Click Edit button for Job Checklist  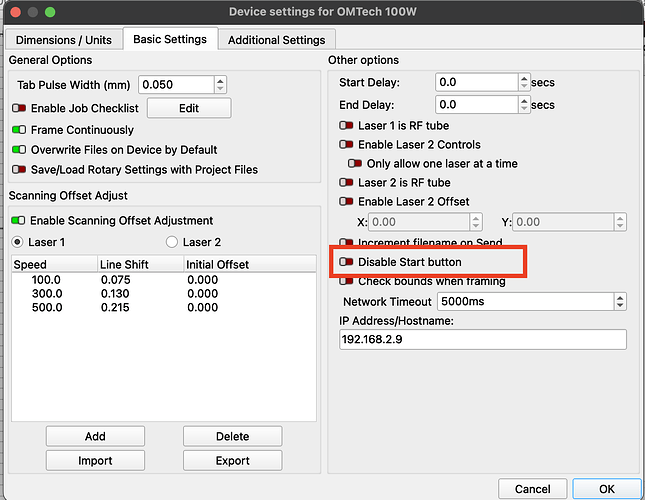(189, 108)
